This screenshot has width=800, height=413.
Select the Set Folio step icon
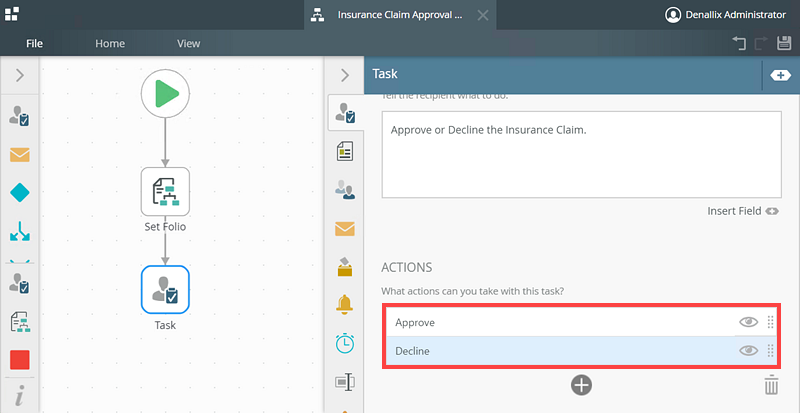tap(165, 191)
